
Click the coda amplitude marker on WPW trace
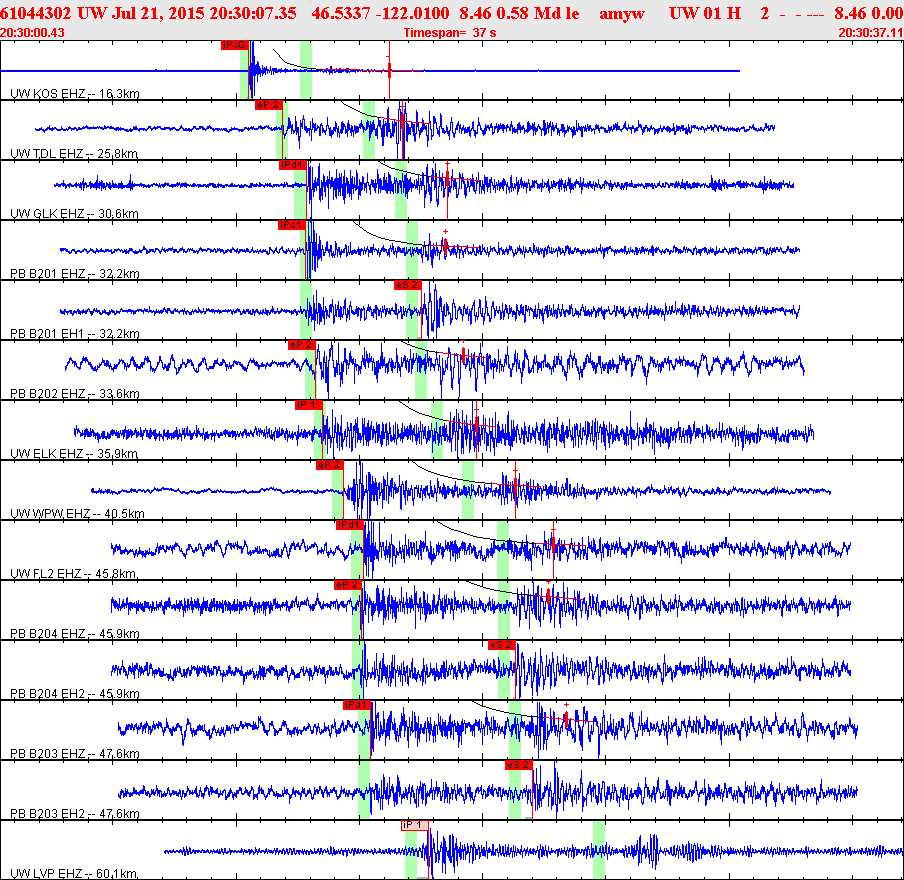click(x=515, y=486)
